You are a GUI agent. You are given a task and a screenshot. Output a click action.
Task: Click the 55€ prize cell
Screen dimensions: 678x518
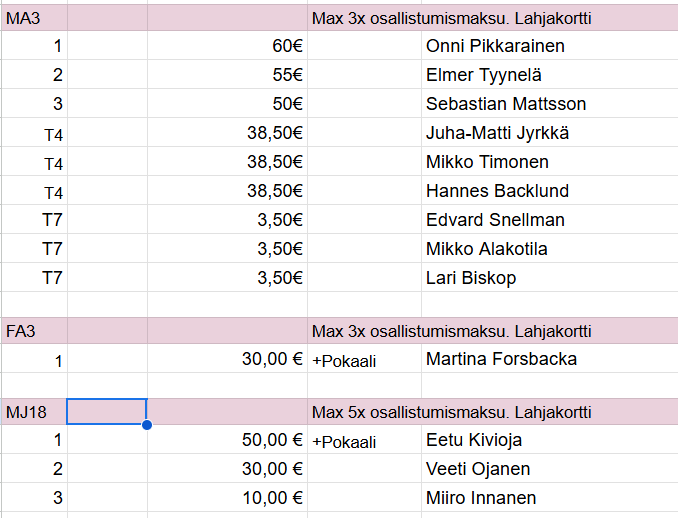pyautogui.click(x=227, y=75)
